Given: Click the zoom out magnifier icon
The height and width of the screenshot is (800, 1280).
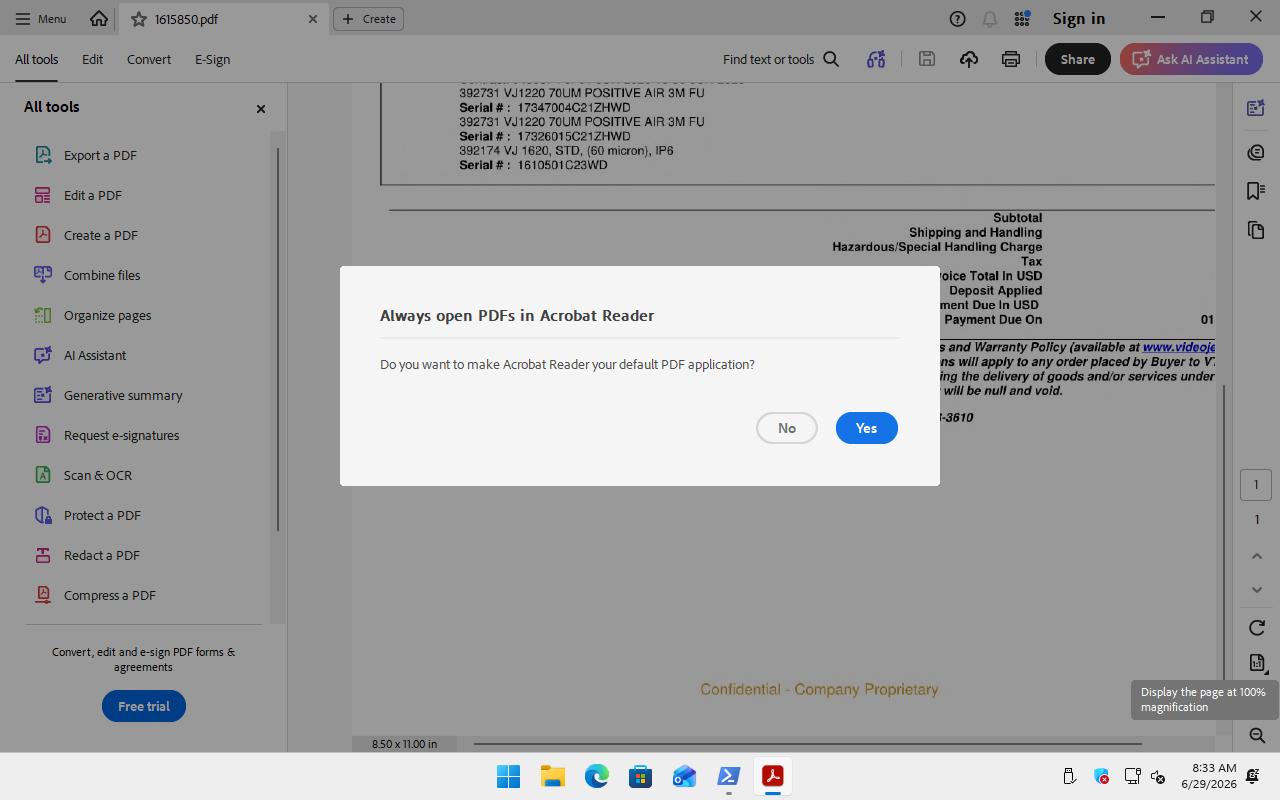Looking at the screenshot, I should pyautogui.click(x=1257, y=736).
